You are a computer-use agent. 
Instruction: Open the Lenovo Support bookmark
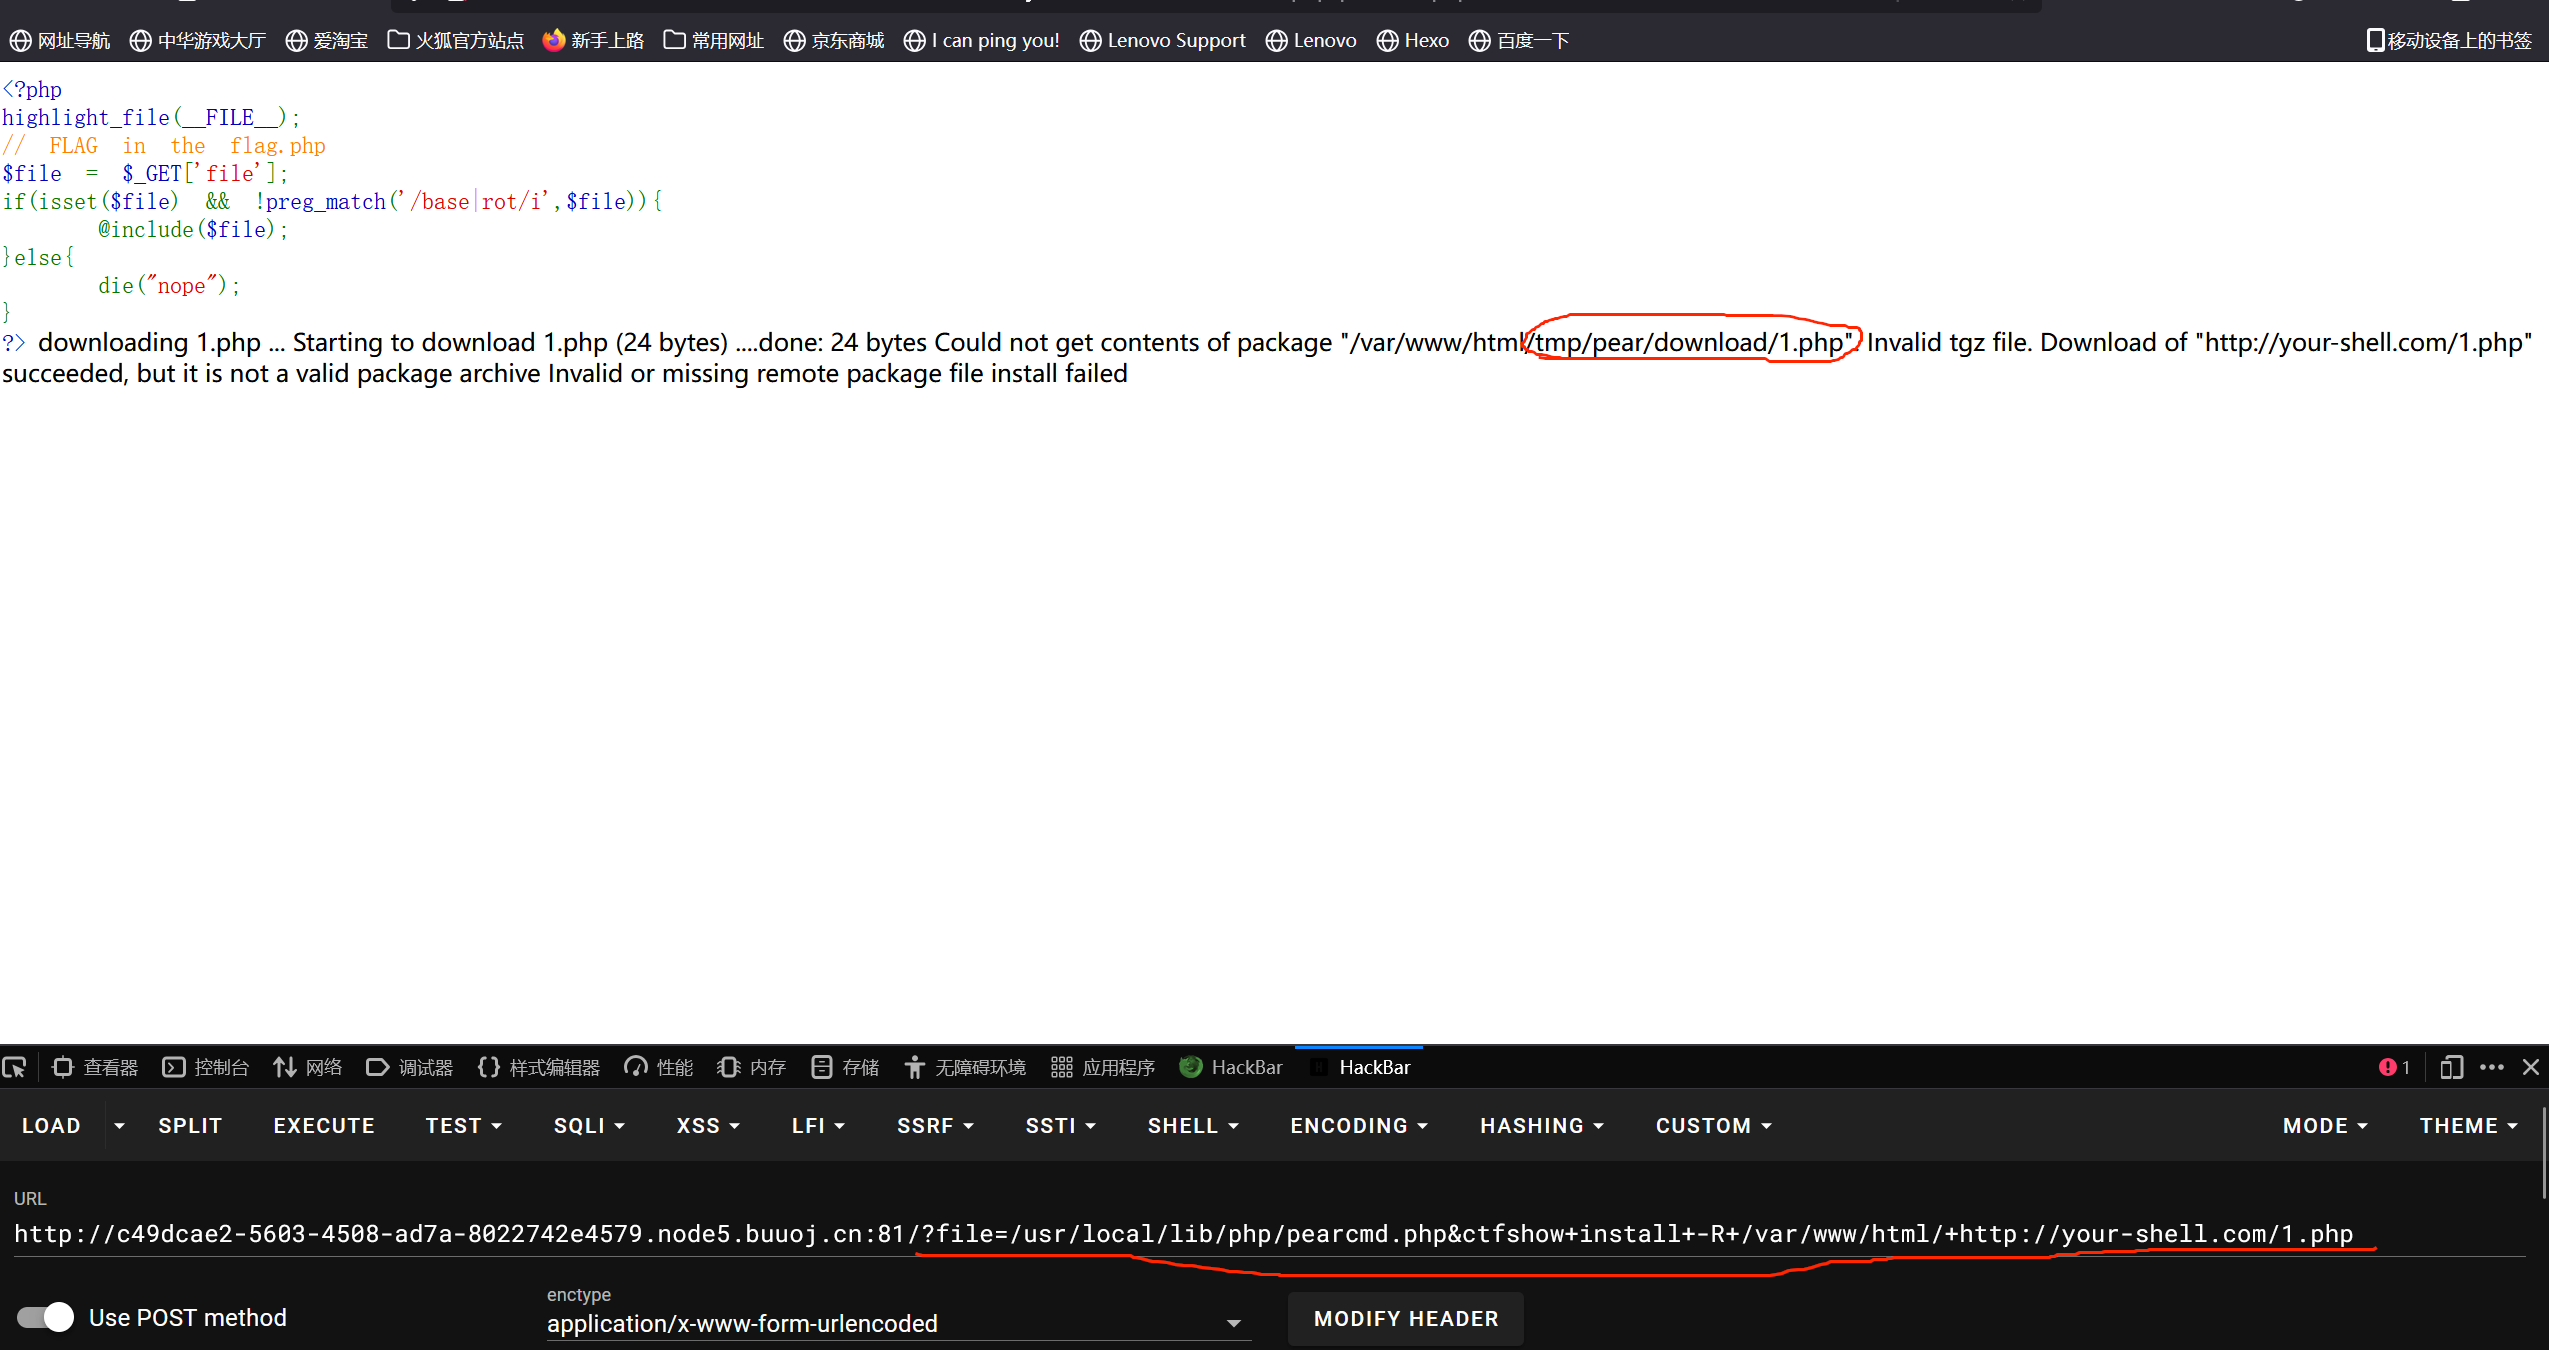point(1163,40)
